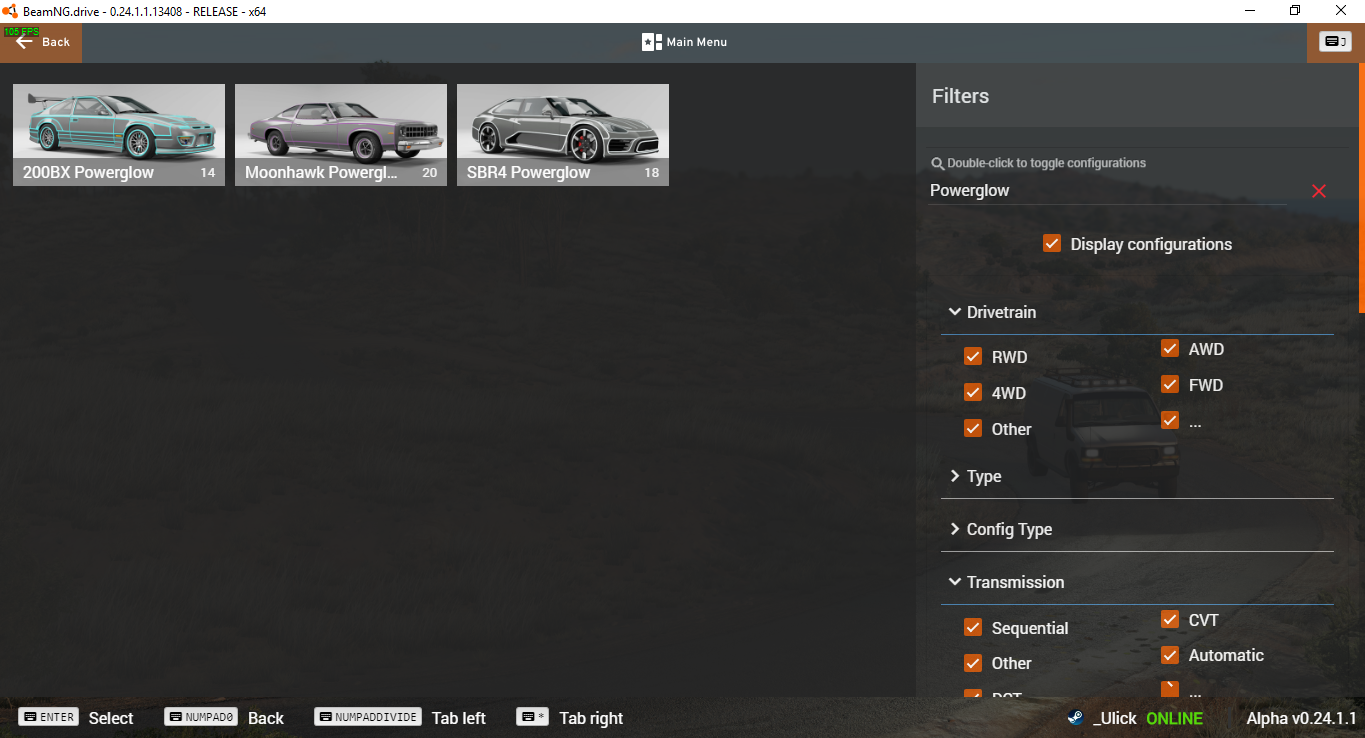Select the 200BX Powerglow vehicle thumbnail
Viewport: 1365px width, 738px height.
[x=119, y=135]
